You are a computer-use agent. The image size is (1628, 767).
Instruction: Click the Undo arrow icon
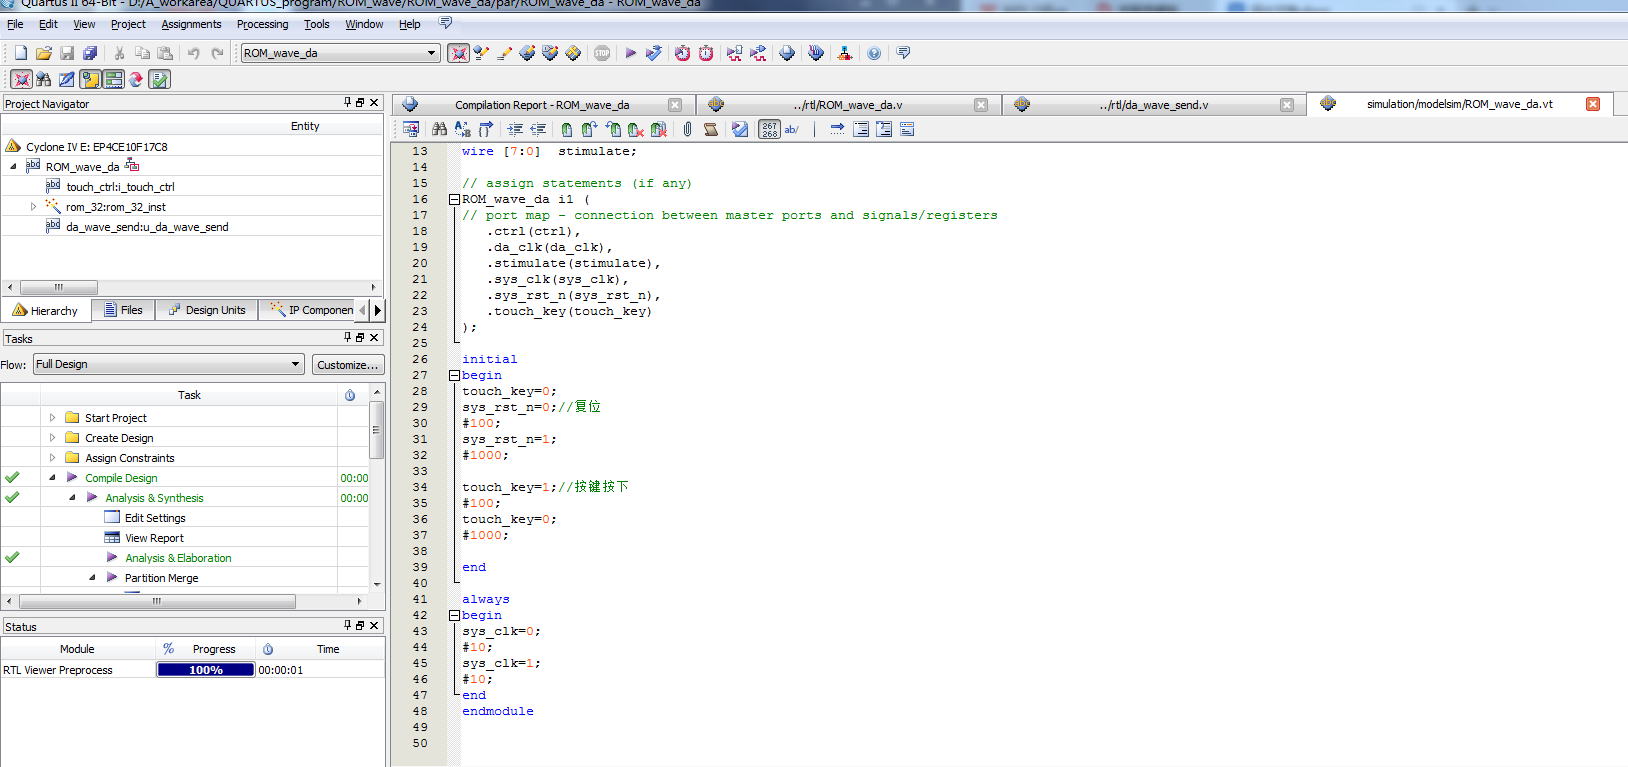tap(194, 53)
